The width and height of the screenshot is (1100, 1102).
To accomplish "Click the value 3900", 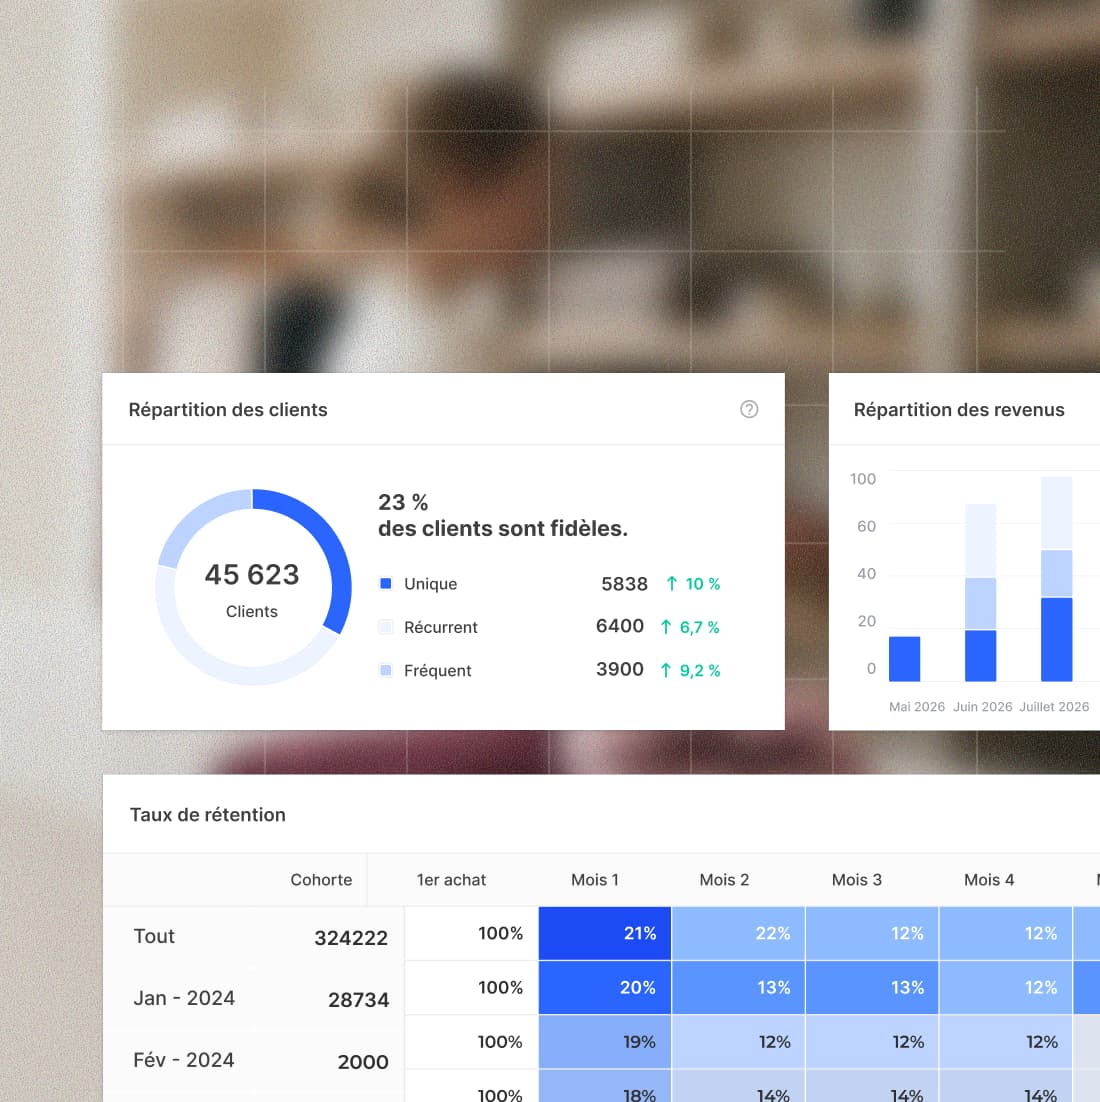I will point(619,669).
